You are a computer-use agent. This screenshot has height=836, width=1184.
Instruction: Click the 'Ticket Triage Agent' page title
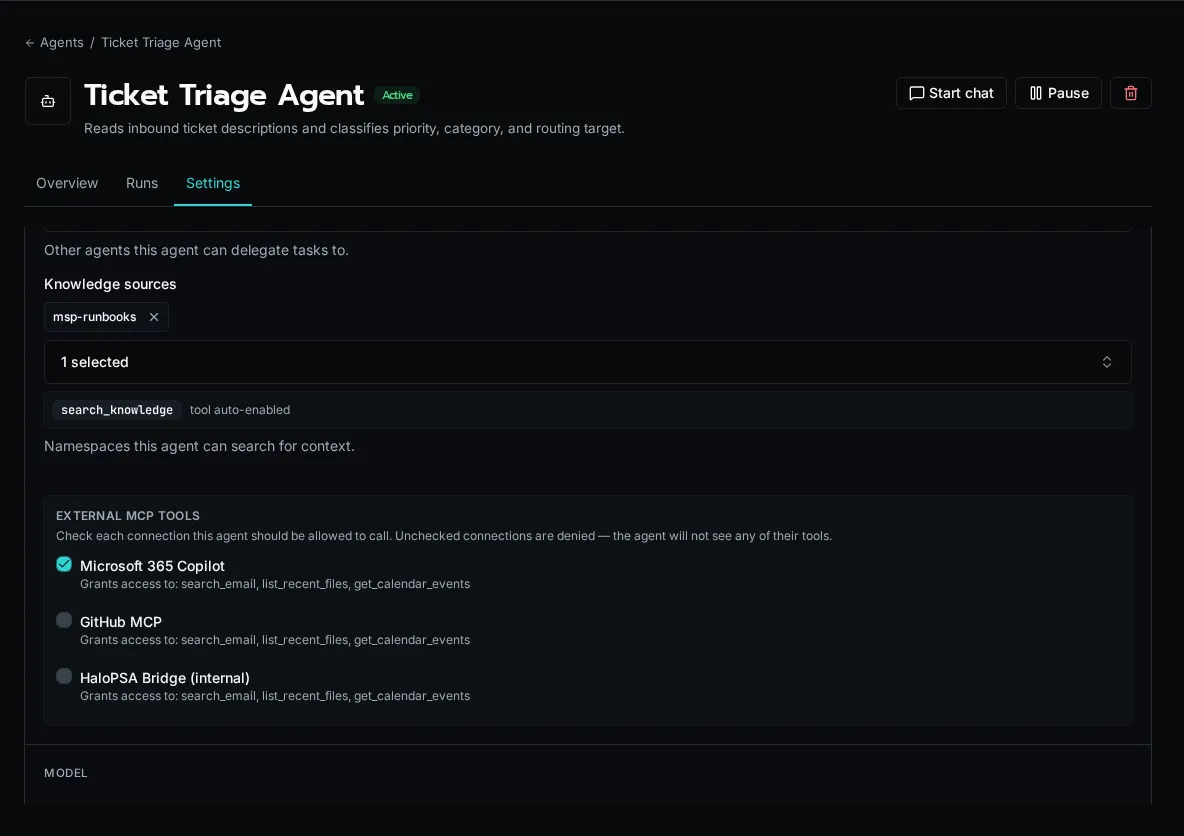click(224, 95)
